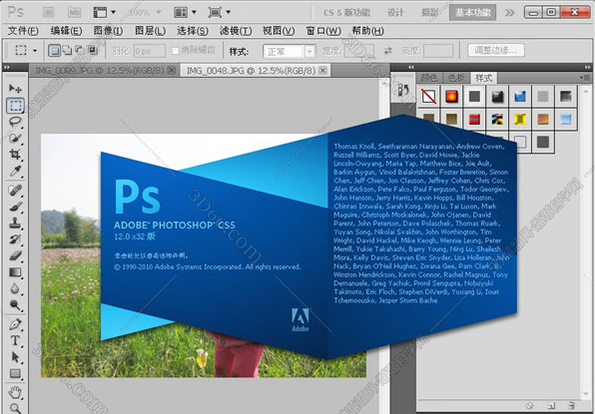Open the 图层(L) menu

(150, 31)
